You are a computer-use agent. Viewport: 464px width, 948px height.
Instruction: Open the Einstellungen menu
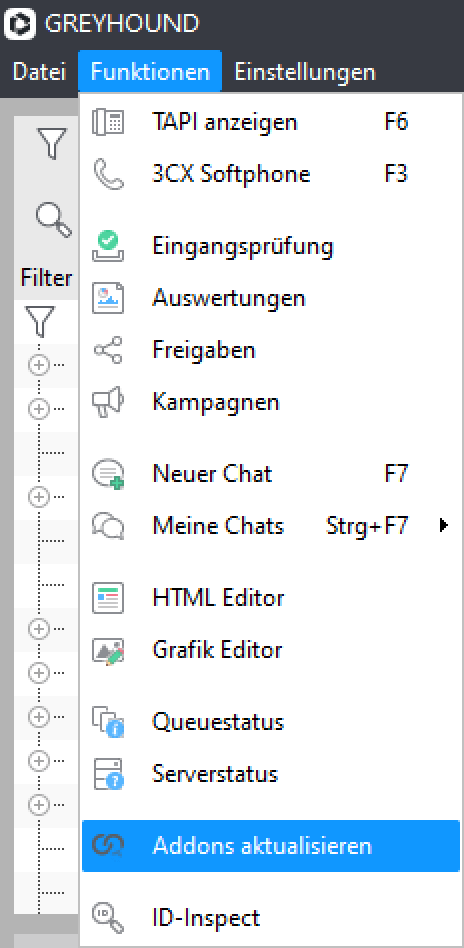(305, 73)
